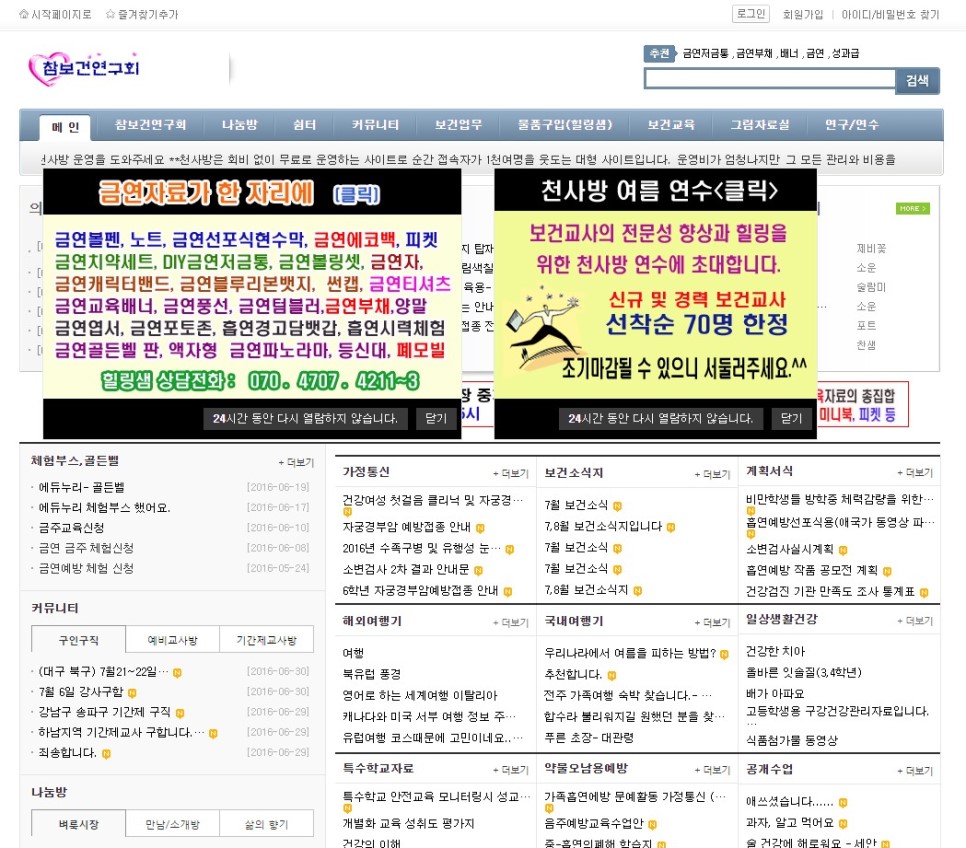Expand 더보기 for 체험부스,골든벨 section

pos(296,462)
